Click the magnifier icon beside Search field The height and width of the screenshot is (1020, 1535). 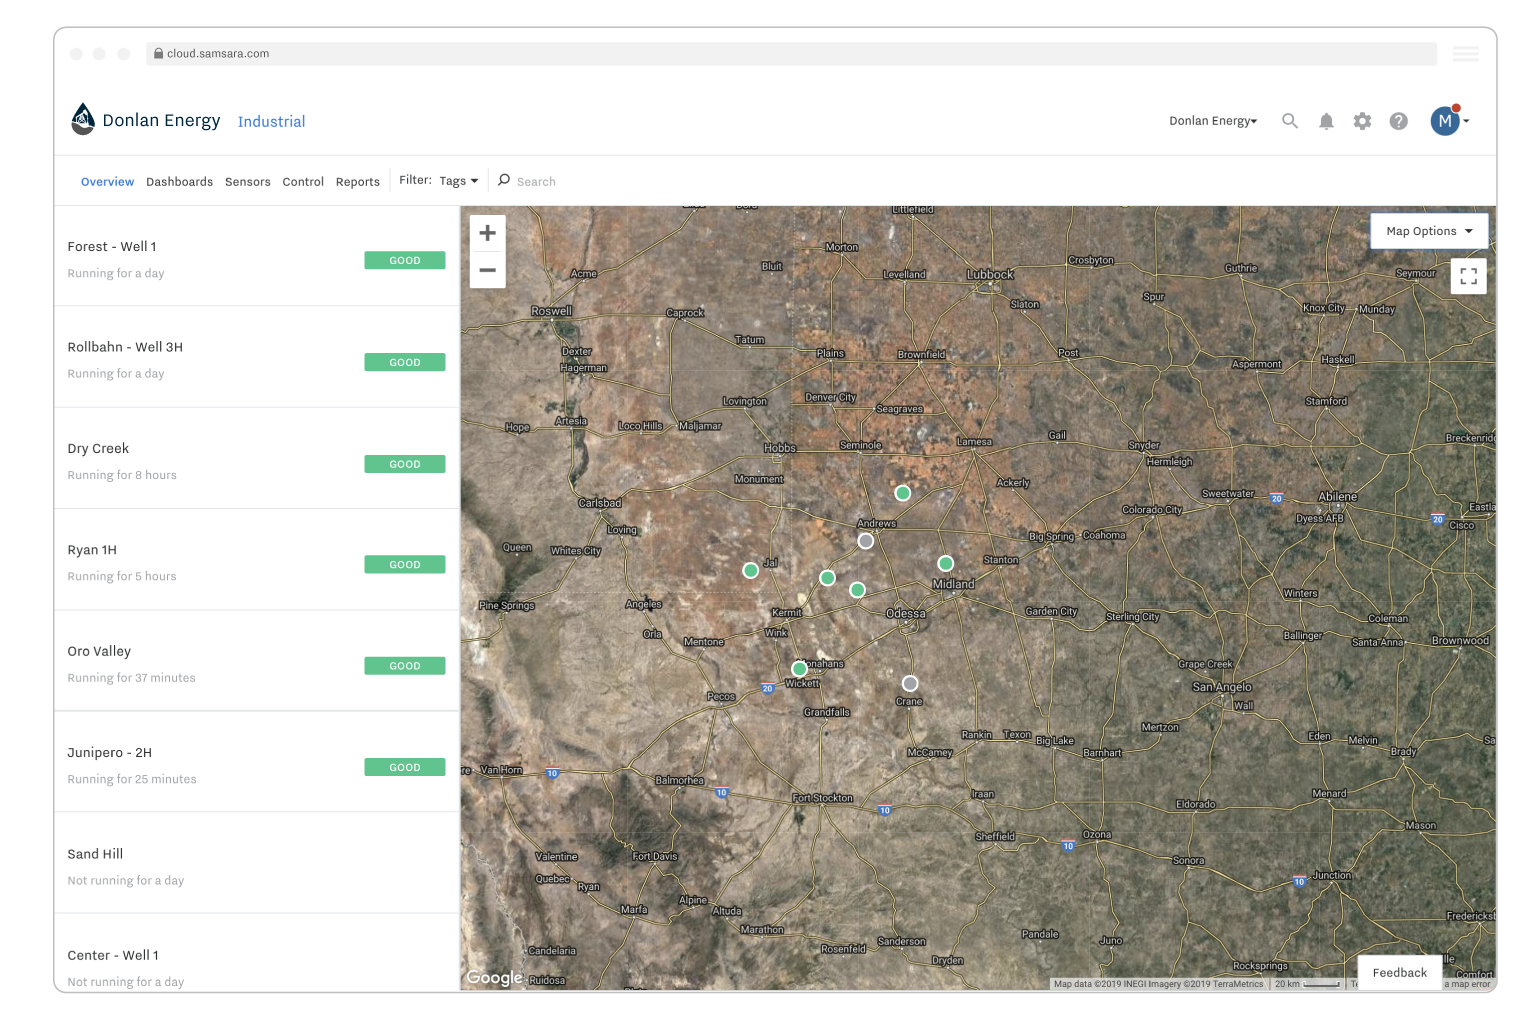tap(504, 180)
